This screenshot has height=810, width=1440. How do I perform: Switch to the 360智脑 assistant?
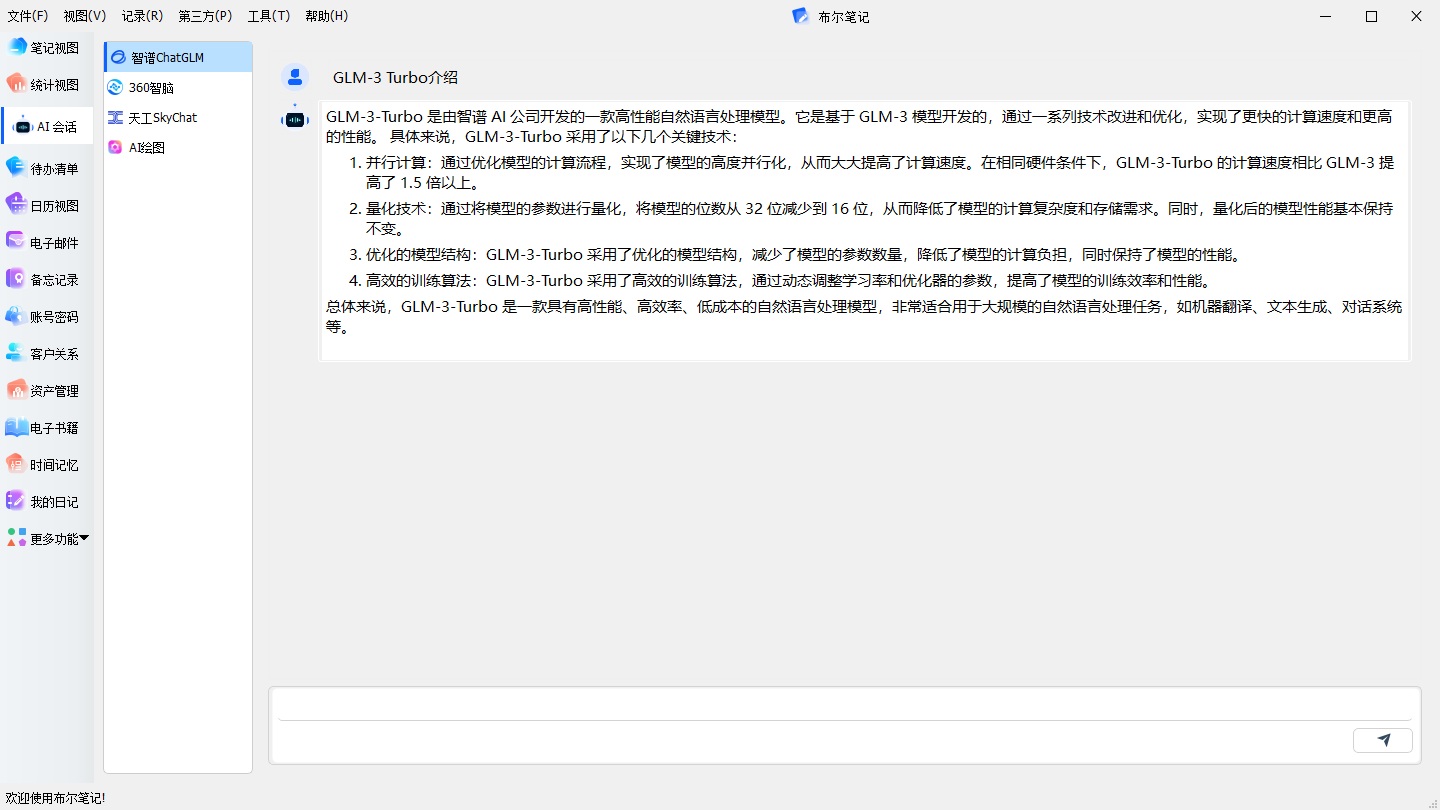[178, 87]
